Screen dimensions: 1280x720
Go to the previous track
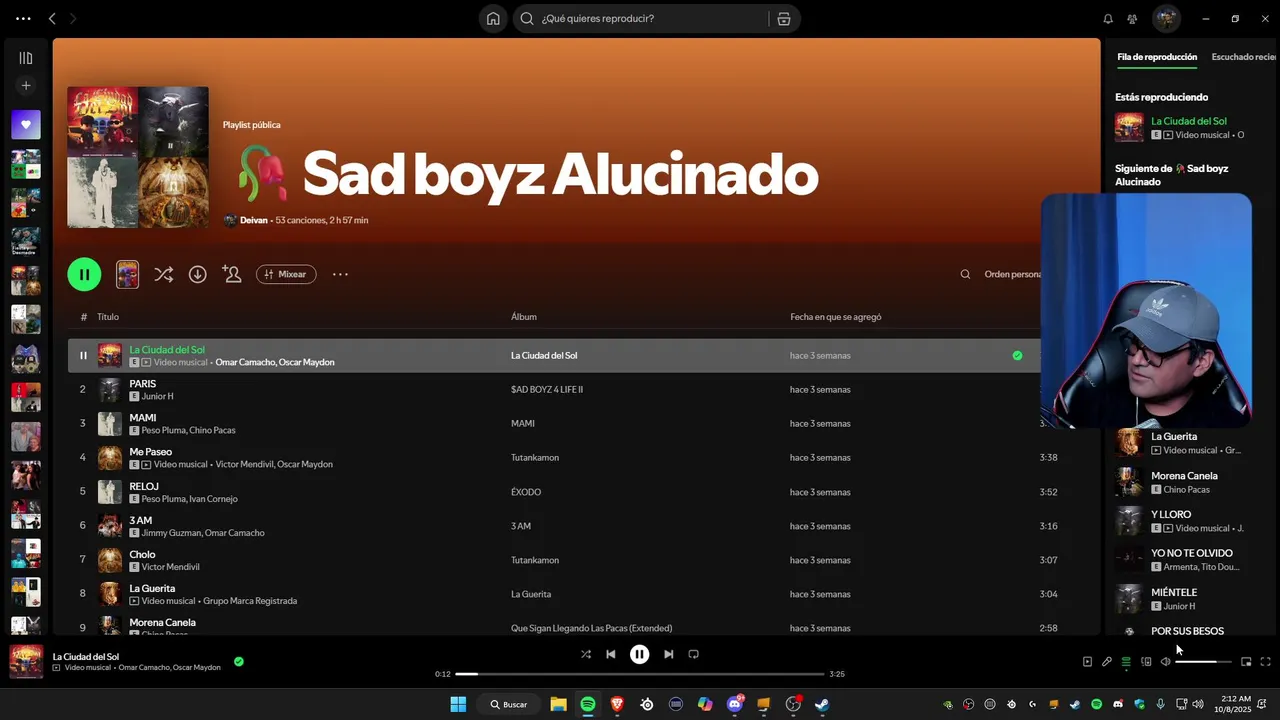pos(611,654)
